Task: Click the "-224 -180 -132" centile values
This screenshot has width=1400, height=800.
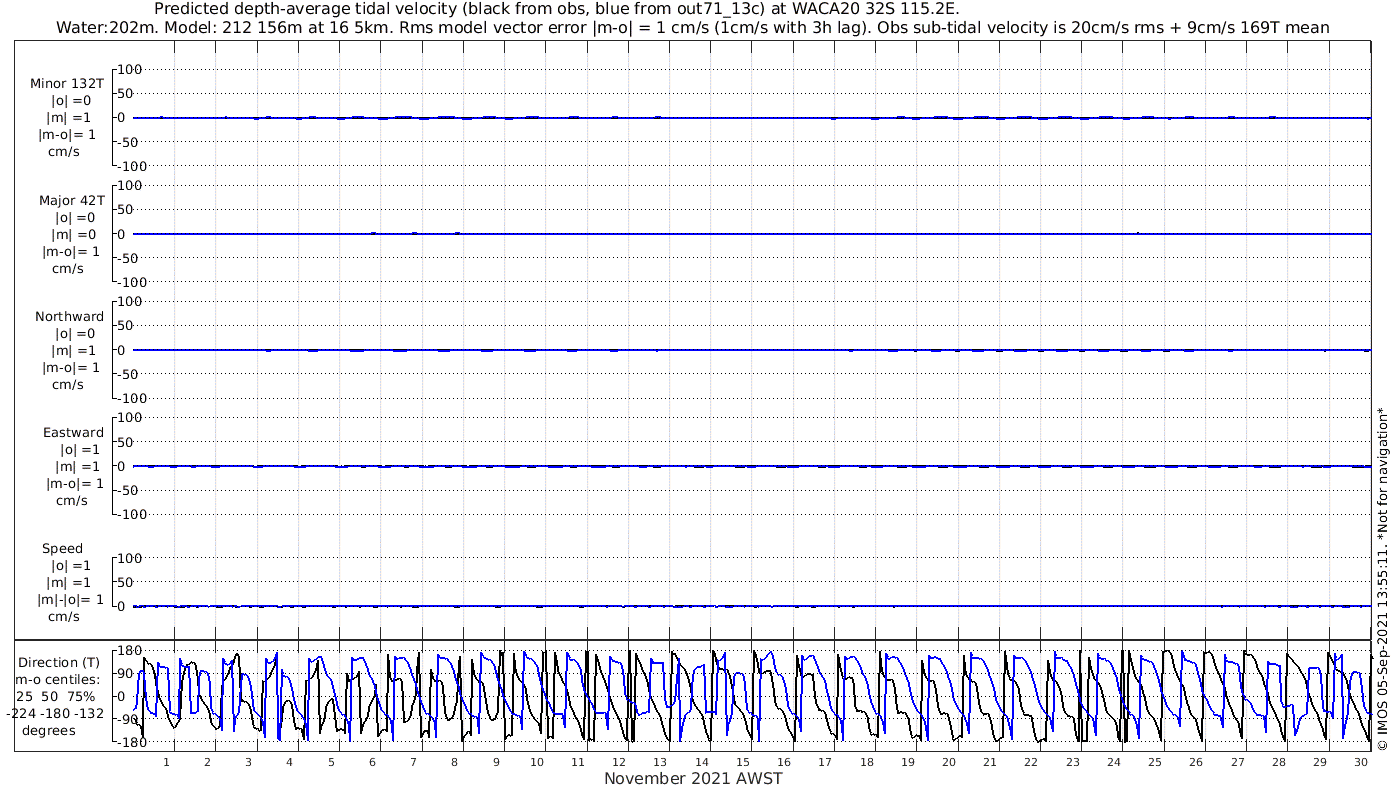Action: click(x=55, y=713)
